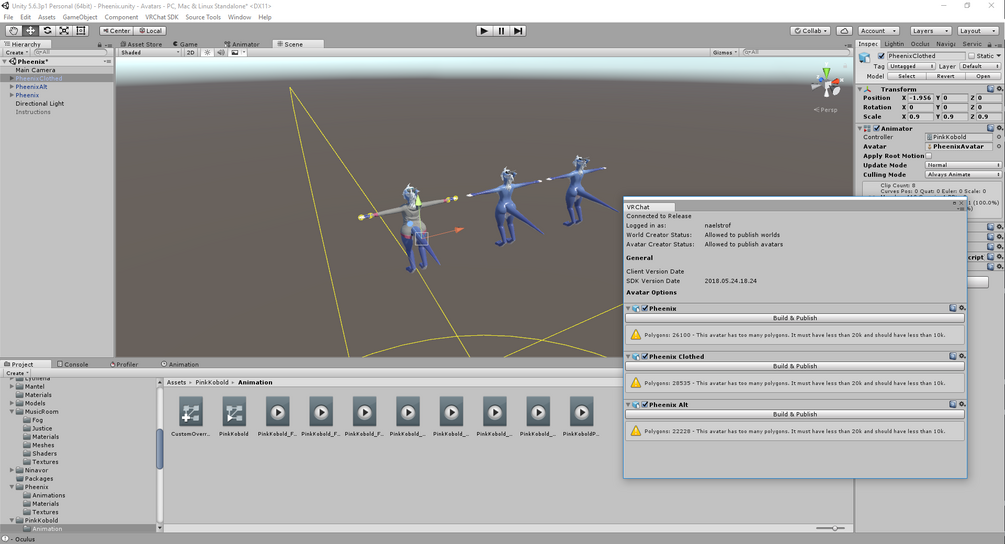Click the Play button
The image size is (1005, 544).
[x=485, y=31]
